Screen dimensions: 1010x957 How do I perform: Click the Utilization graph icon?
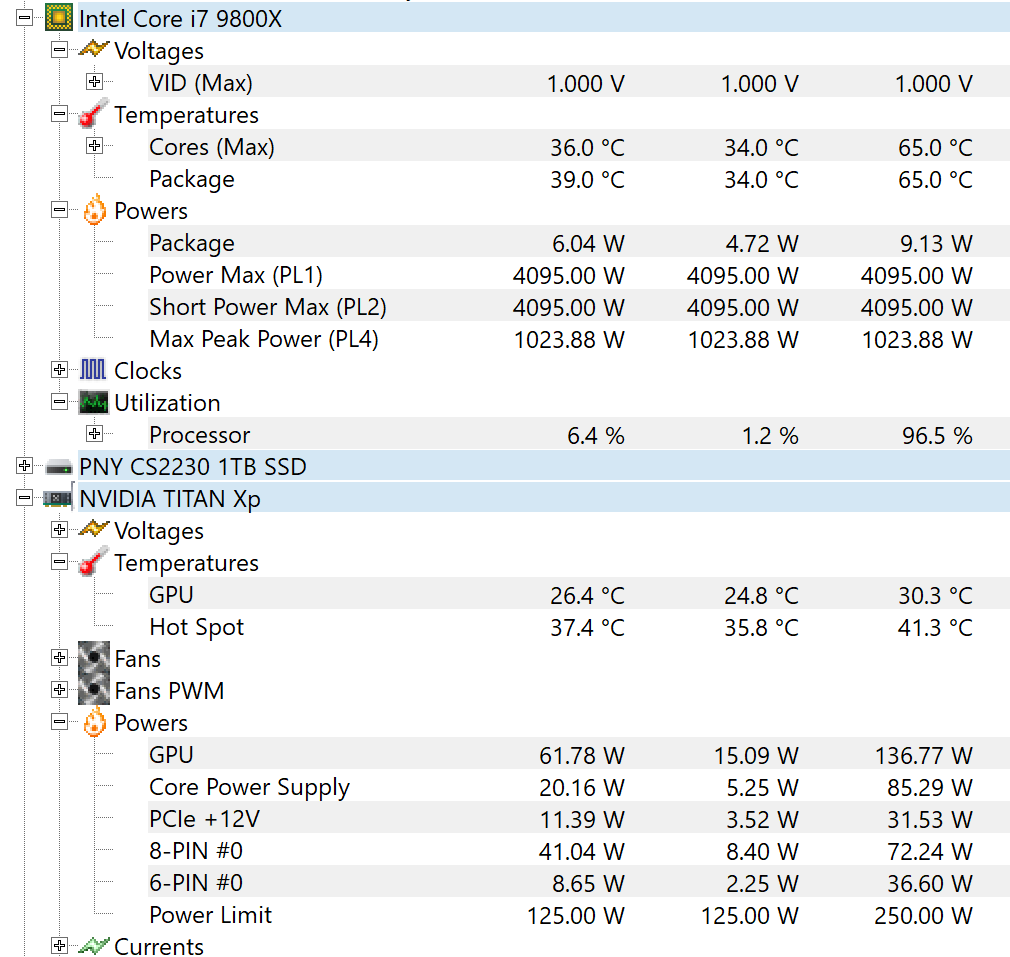click(94, 402)
